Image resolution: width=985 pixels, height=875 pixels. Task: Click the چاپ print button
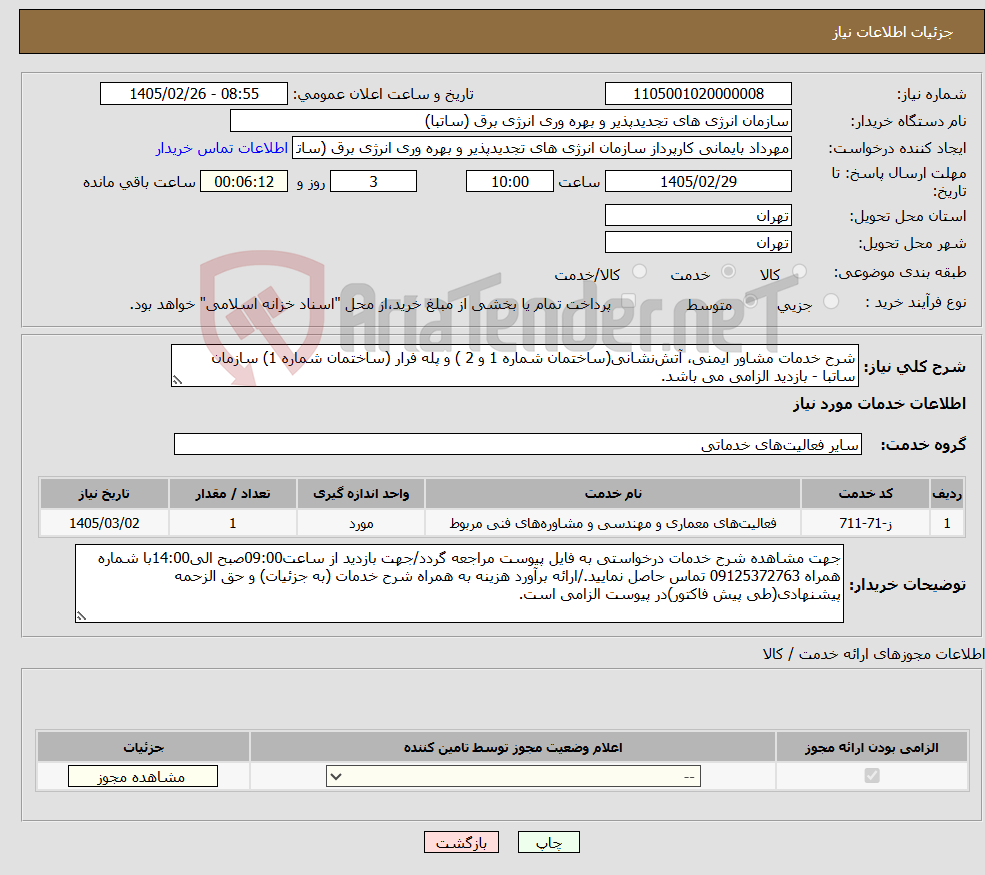coord(548,842)
